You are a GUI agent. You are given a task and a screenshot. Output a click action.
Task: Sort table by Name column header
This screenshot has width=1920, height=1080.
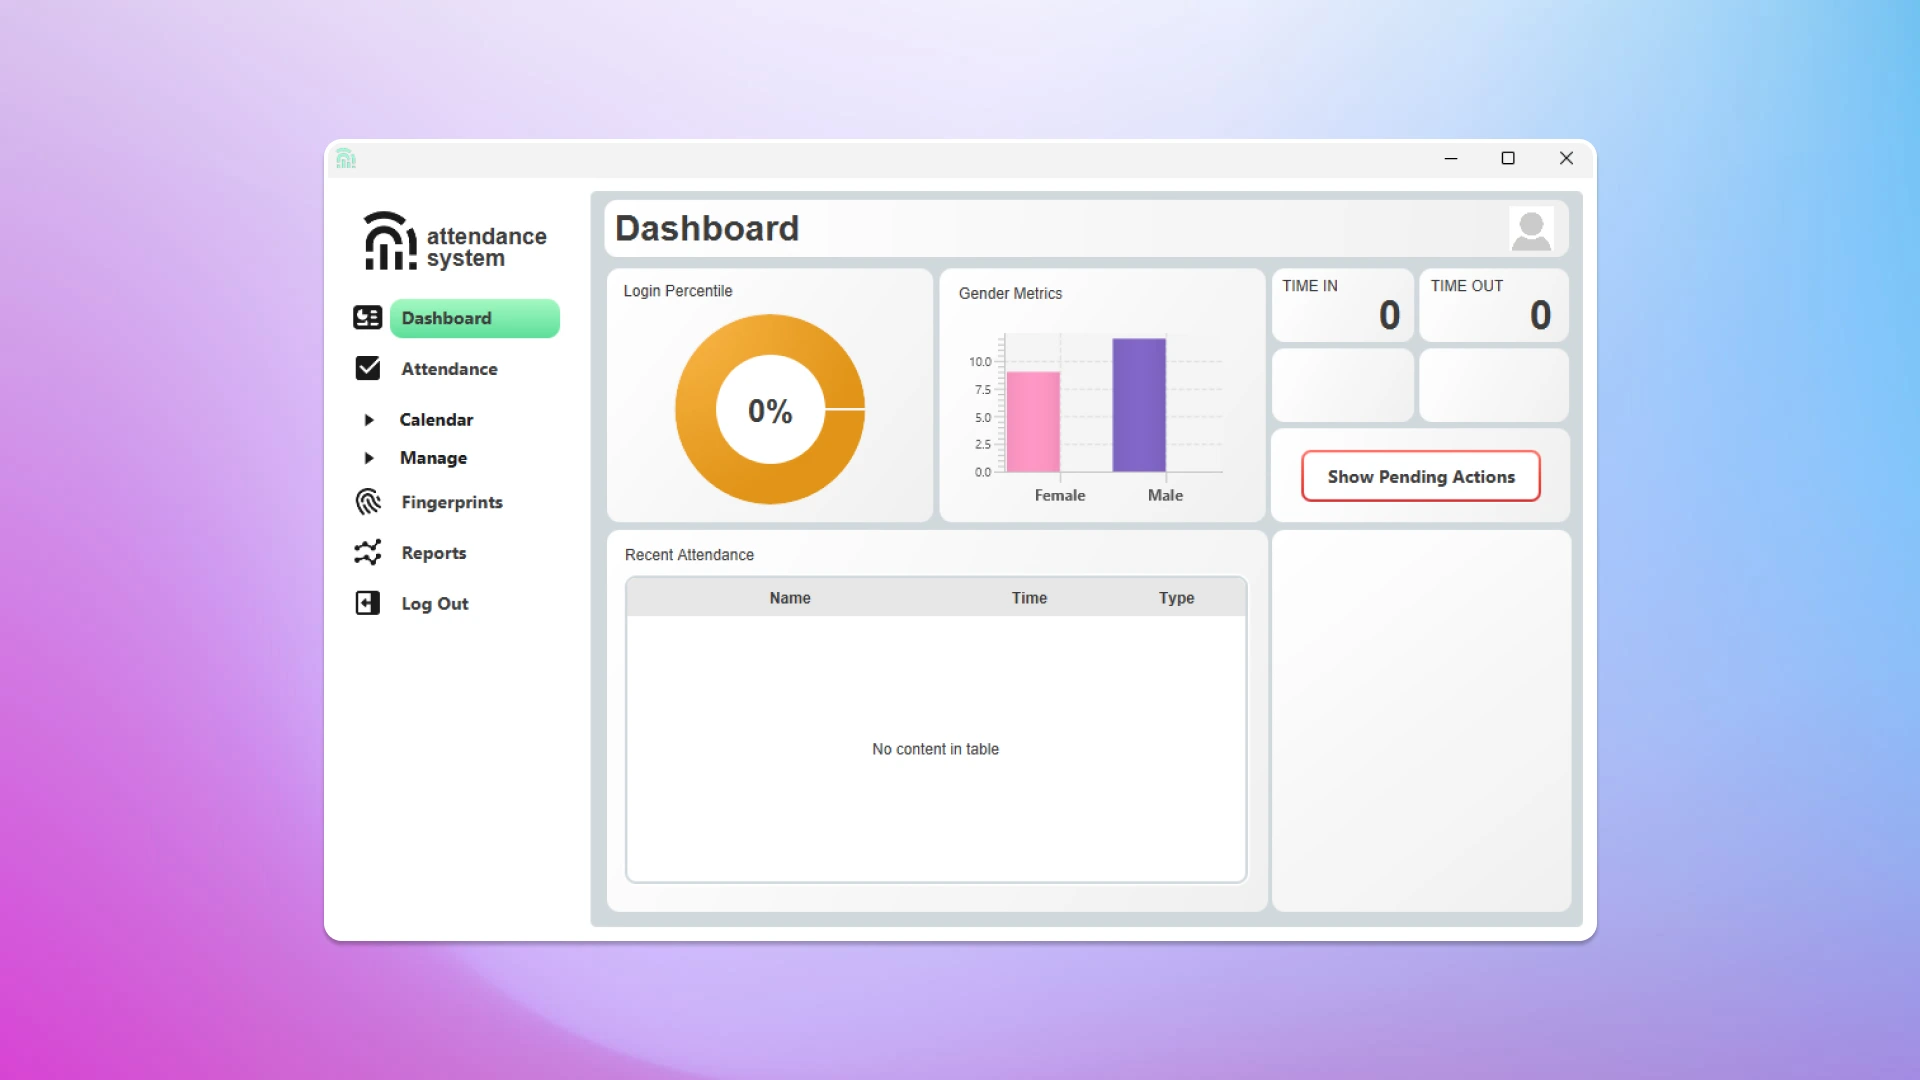point(790,598)
